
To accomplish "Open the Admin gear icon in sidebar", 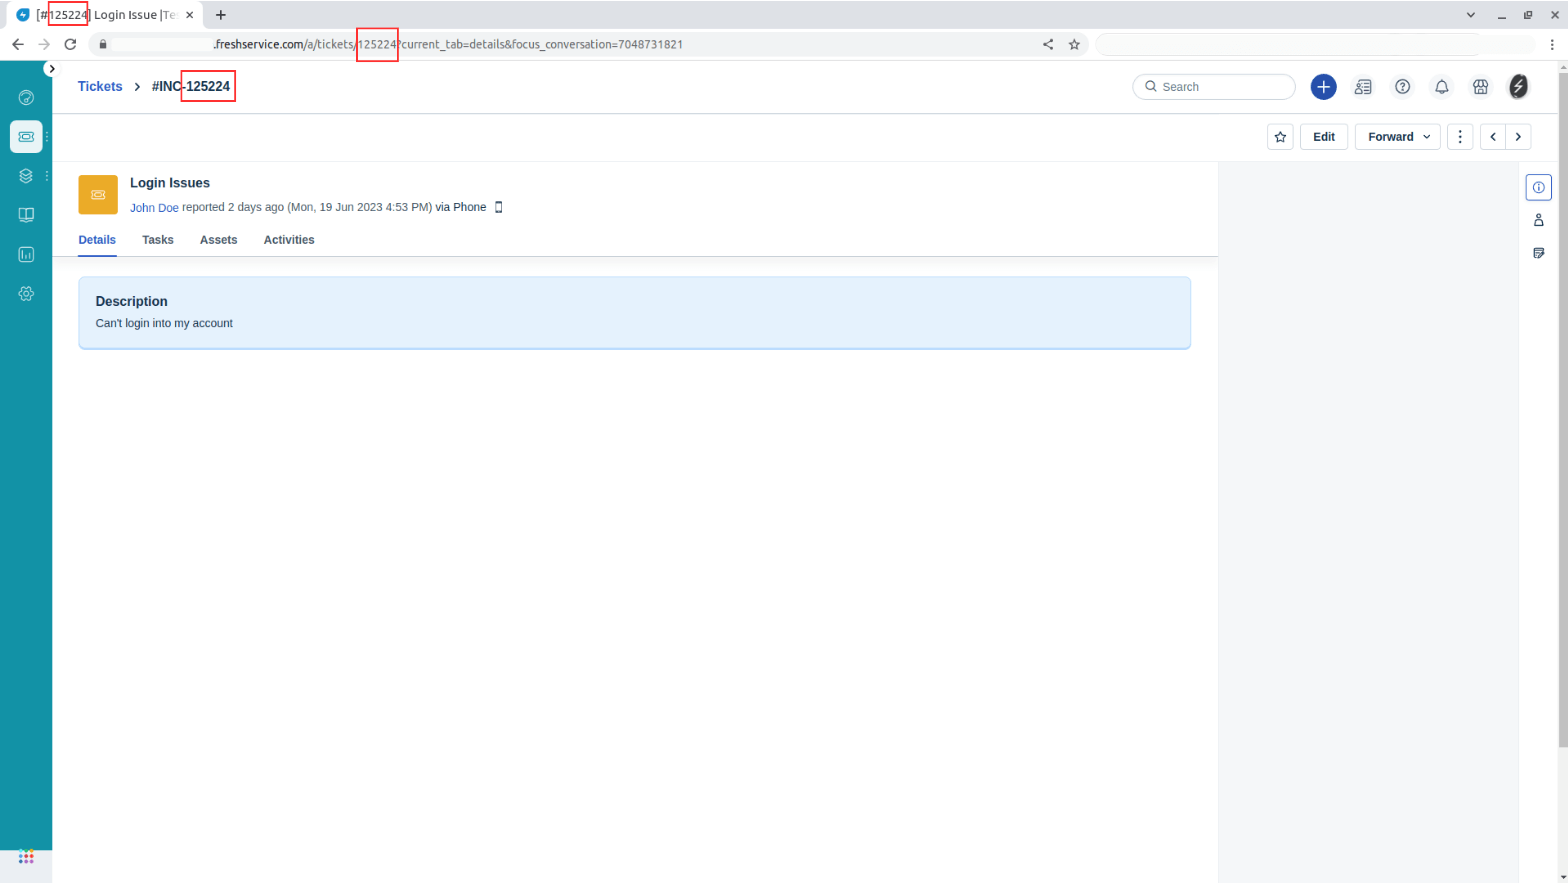I will pyautogui.click(x=26, y=294).
